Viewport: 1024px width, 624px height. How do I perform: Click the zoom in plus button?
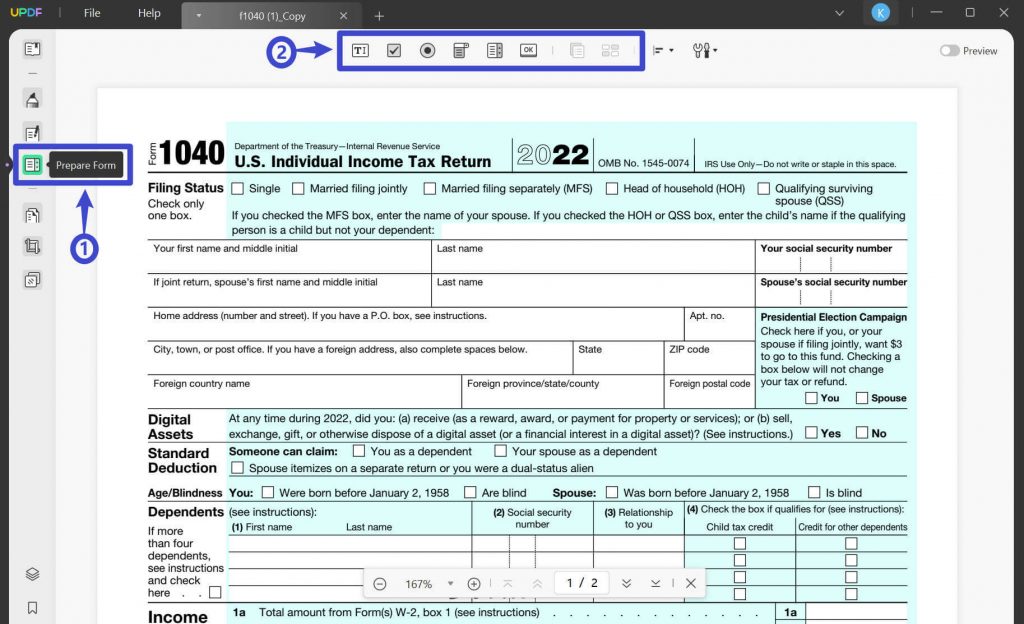pyautogui.click(x=474, y=583)
